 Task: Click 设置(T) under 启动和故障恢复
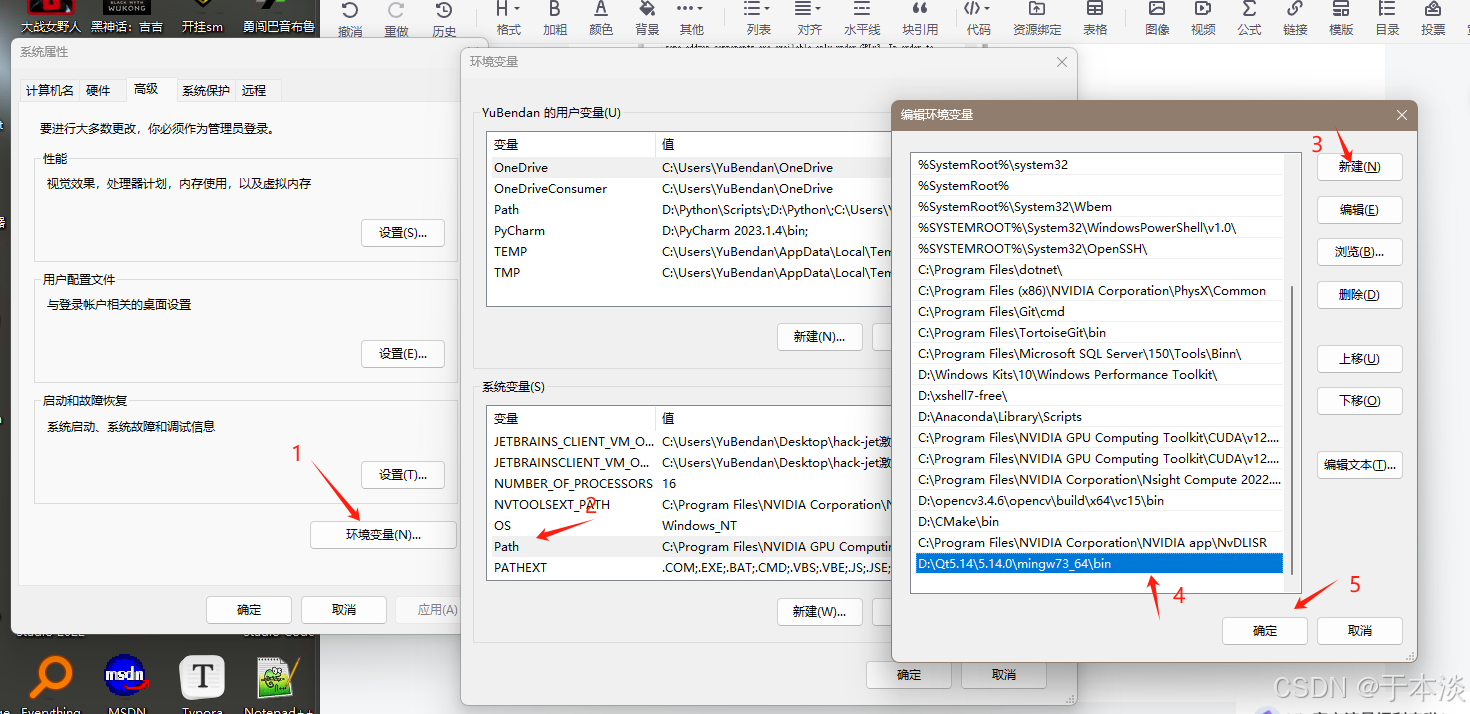[x=403, y=474]
